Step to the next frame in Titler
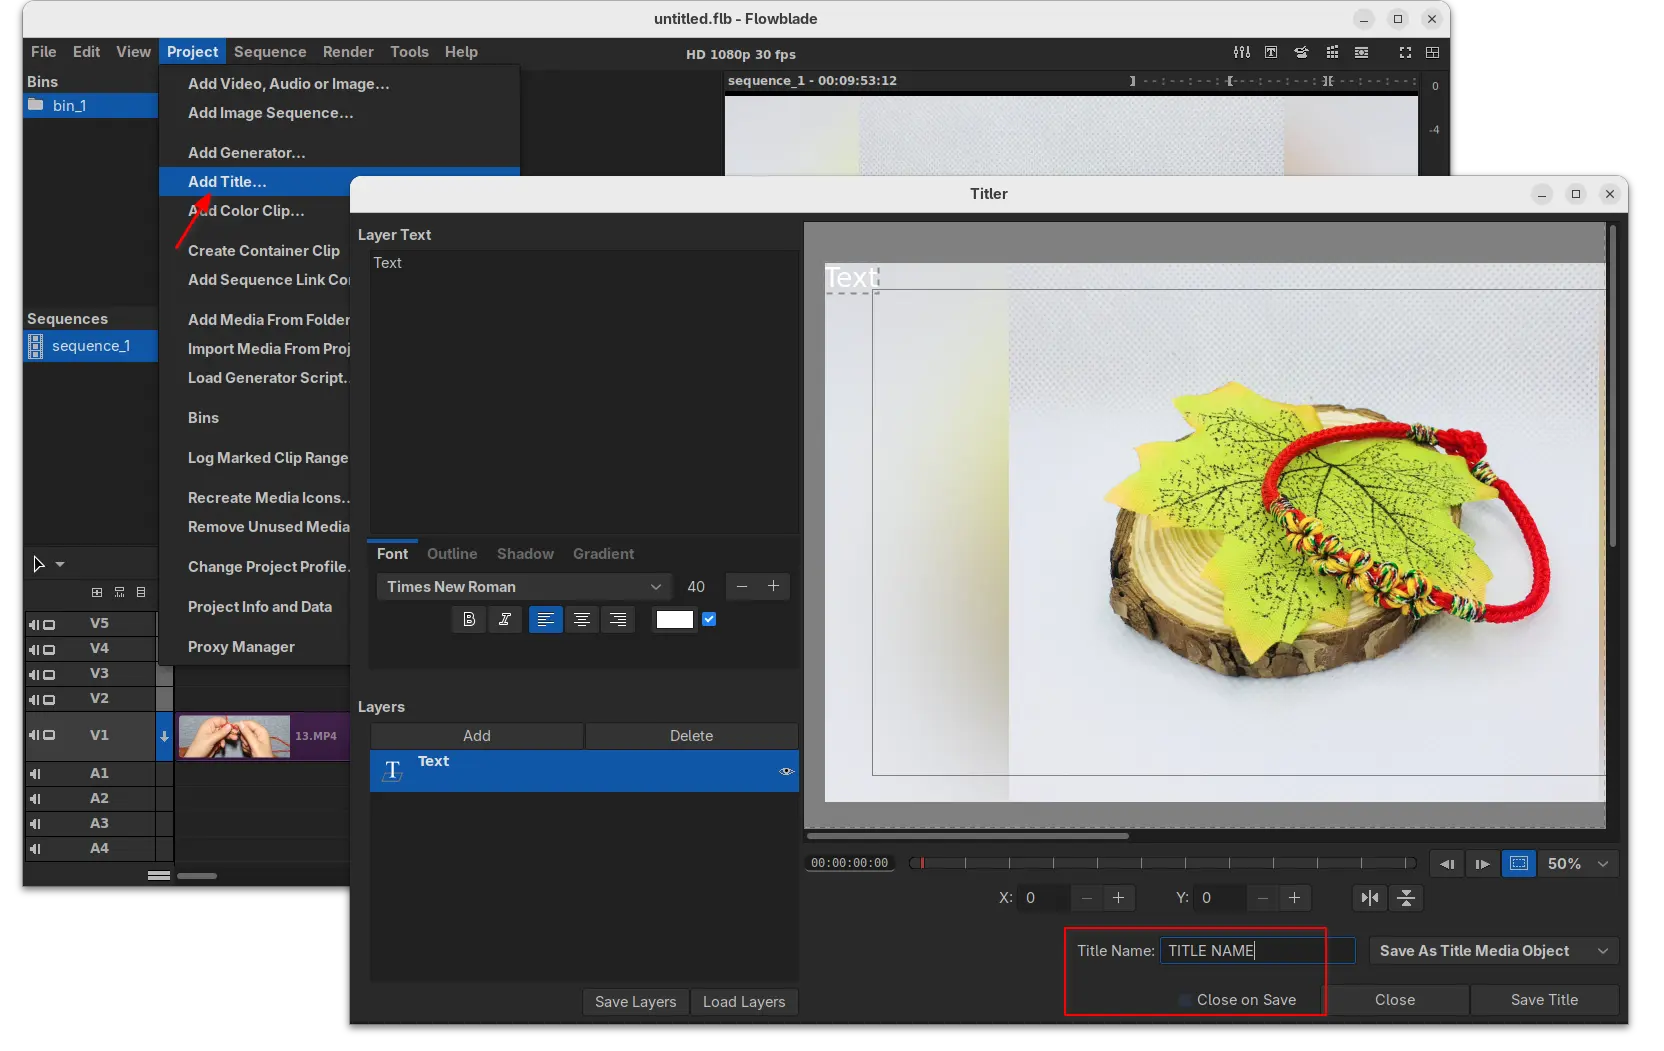The image size is (1664, 1051). [x=1482, y=864]
